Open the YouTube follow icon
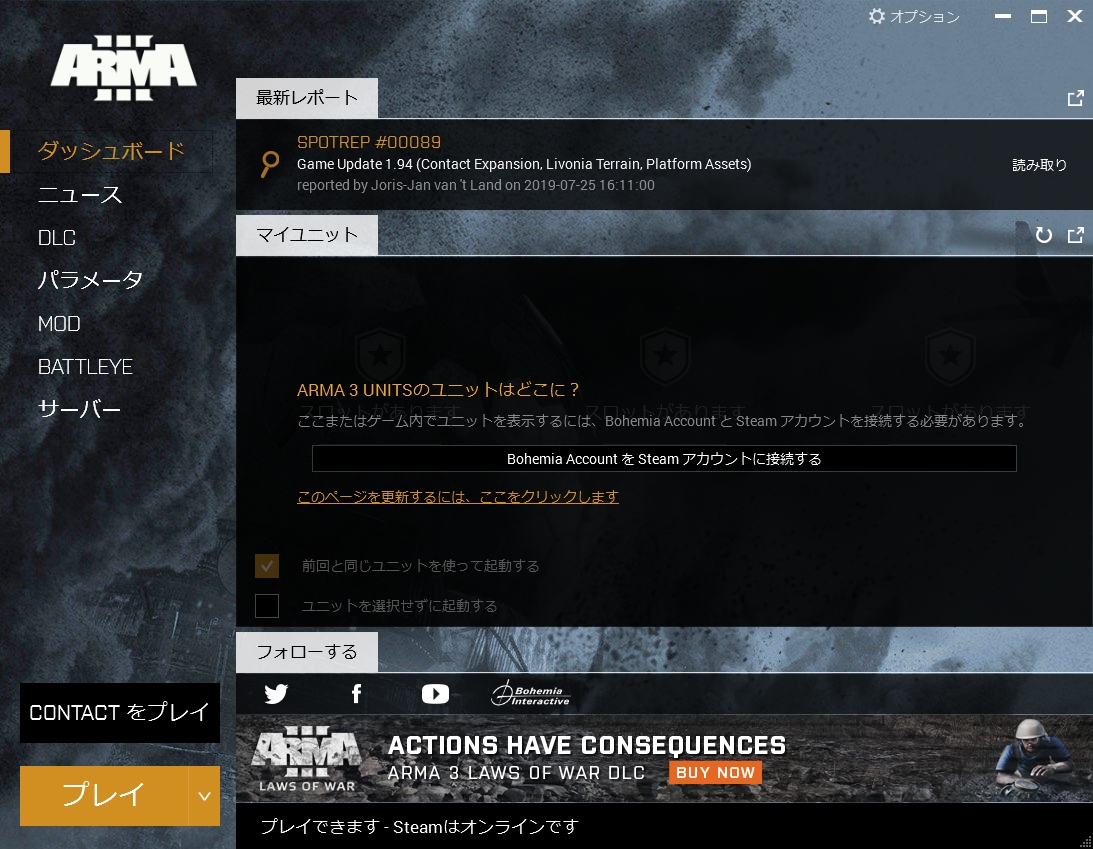Screen dimensions: 1093x849 click(435, 694)
